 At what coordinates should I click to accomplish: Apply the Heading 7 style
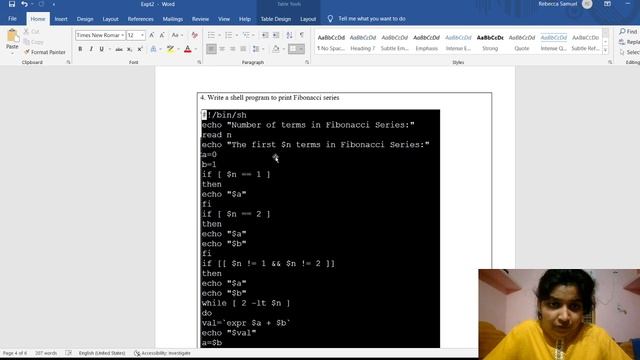[x=363, y=42]
